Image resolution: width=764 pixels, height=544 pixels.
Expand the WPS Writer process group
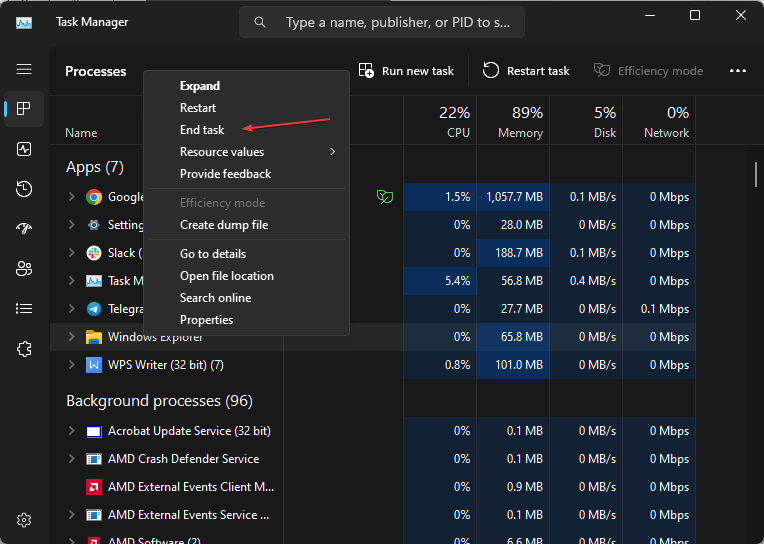point(71,365)
